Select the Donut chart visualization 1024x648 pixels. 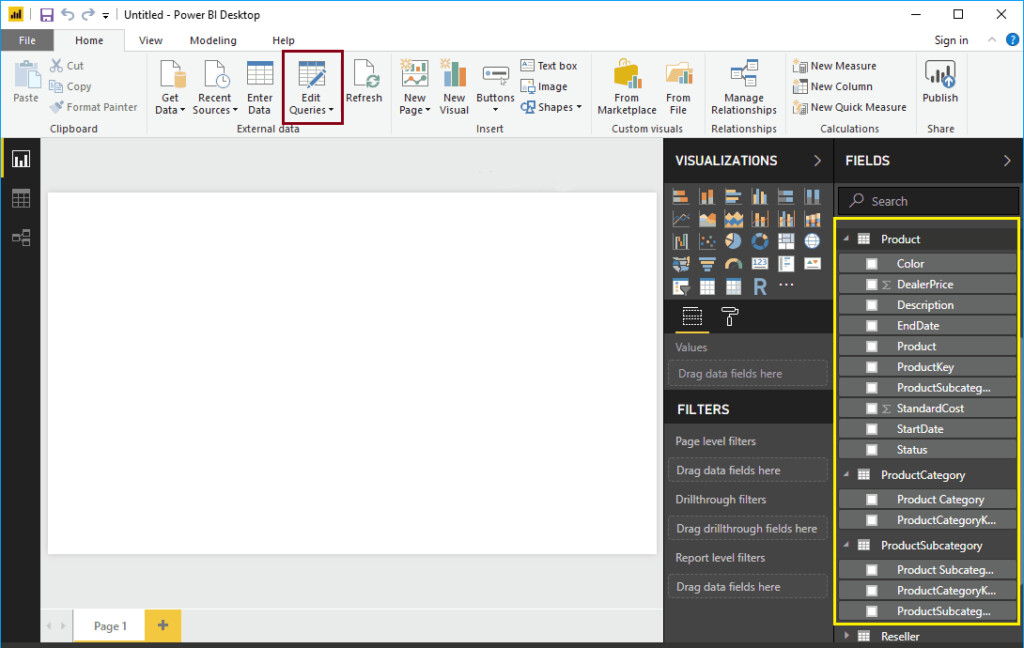point(760,241)
